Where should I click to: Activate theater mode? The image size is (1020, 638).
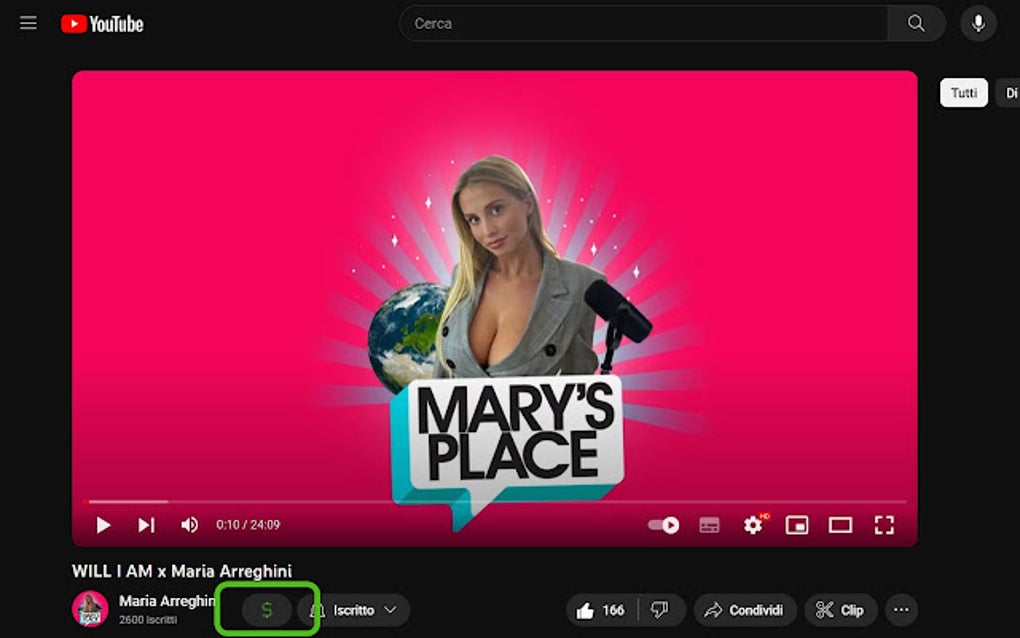839,524
